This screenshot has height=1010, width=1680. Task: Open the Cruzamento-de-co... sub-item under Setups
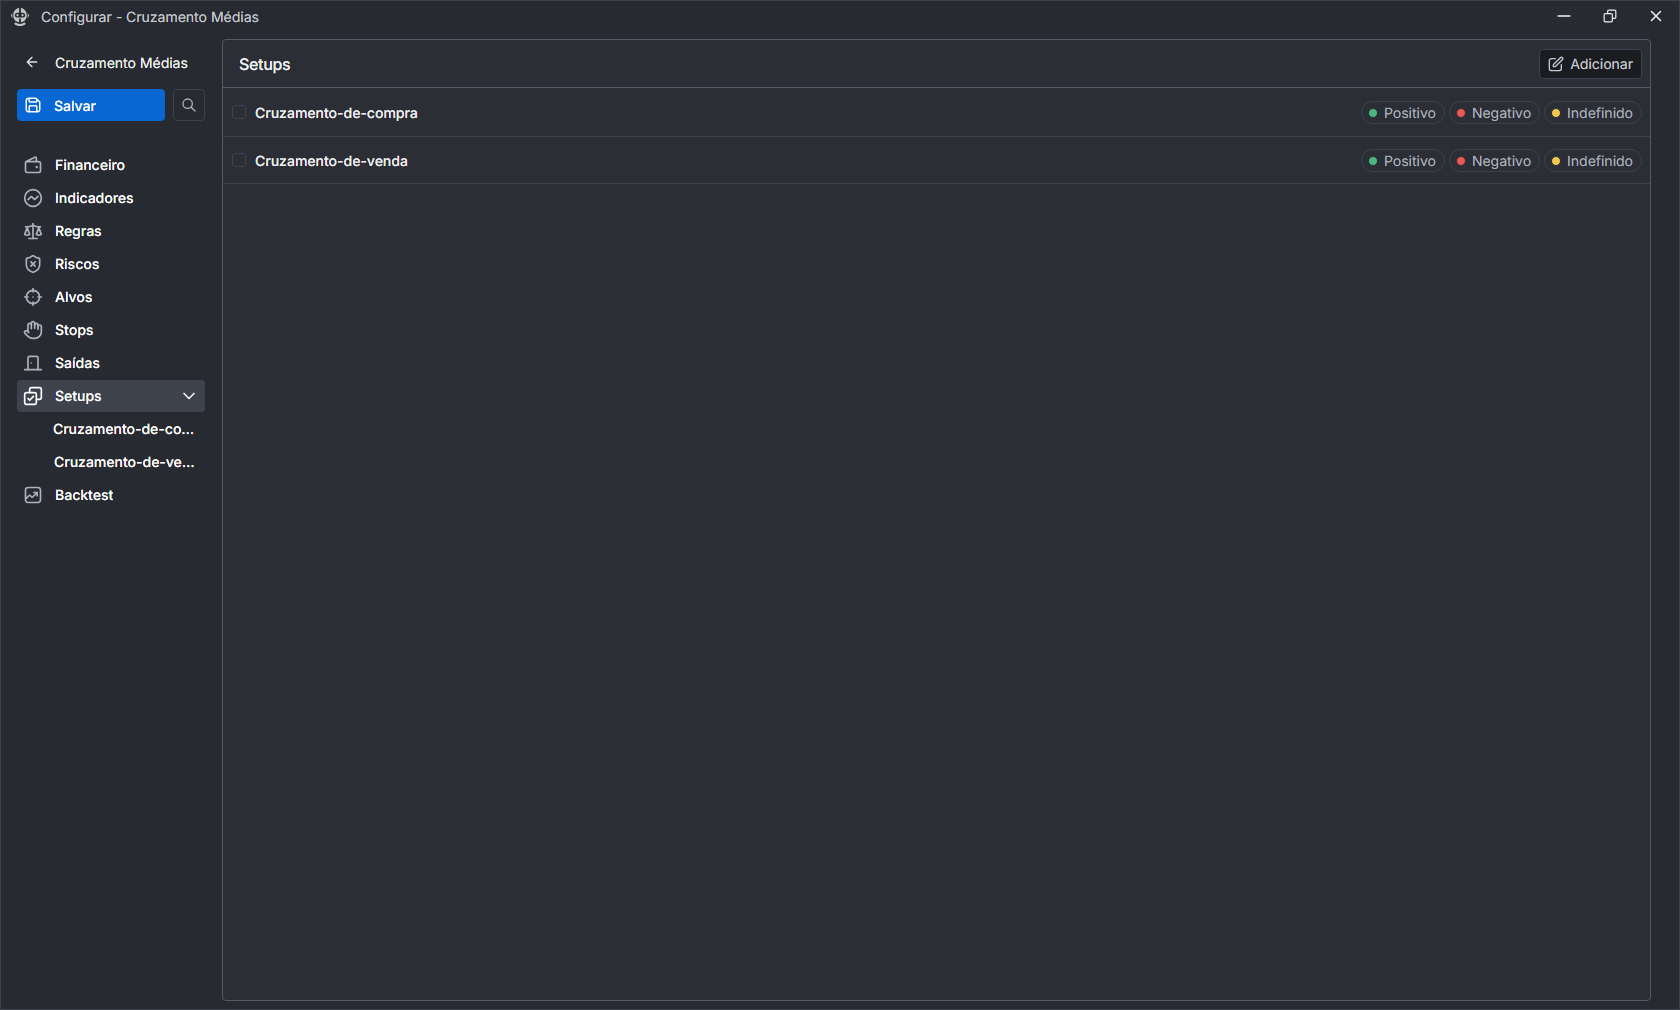pos(124,429)
